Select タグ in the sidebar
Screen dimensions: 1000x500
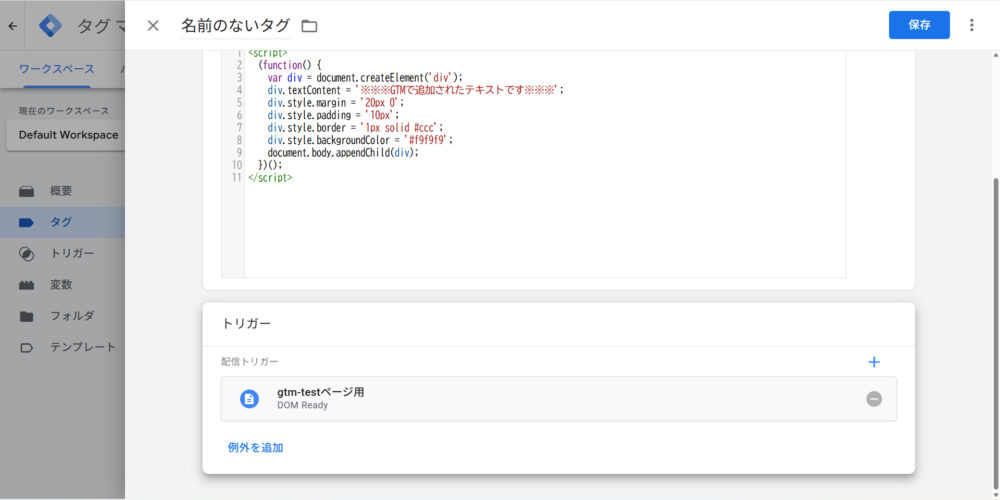(x=60, y=222)
